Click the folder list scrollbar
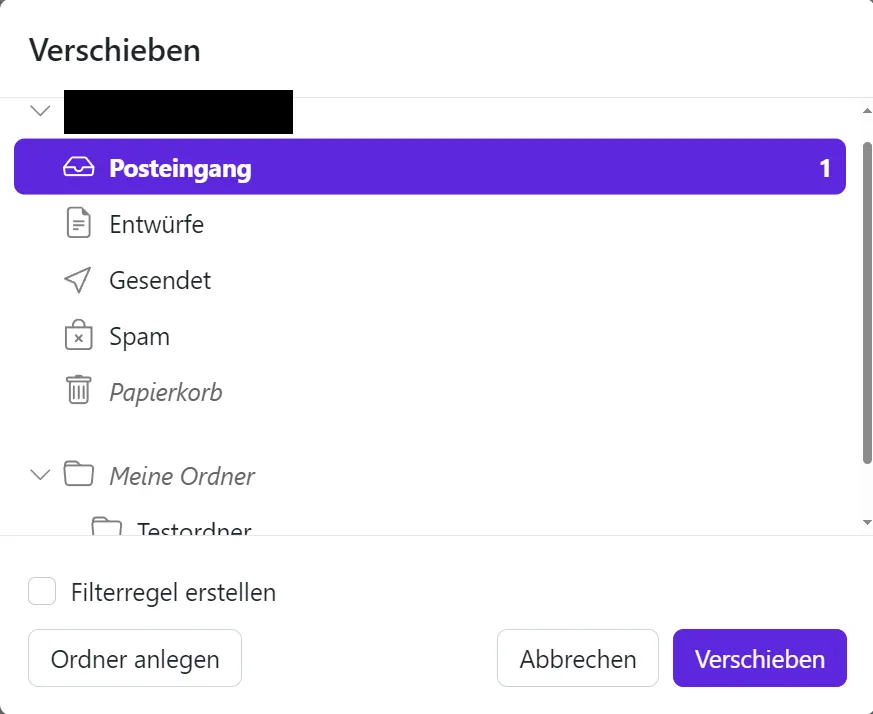873x714 pixels. 866,300
